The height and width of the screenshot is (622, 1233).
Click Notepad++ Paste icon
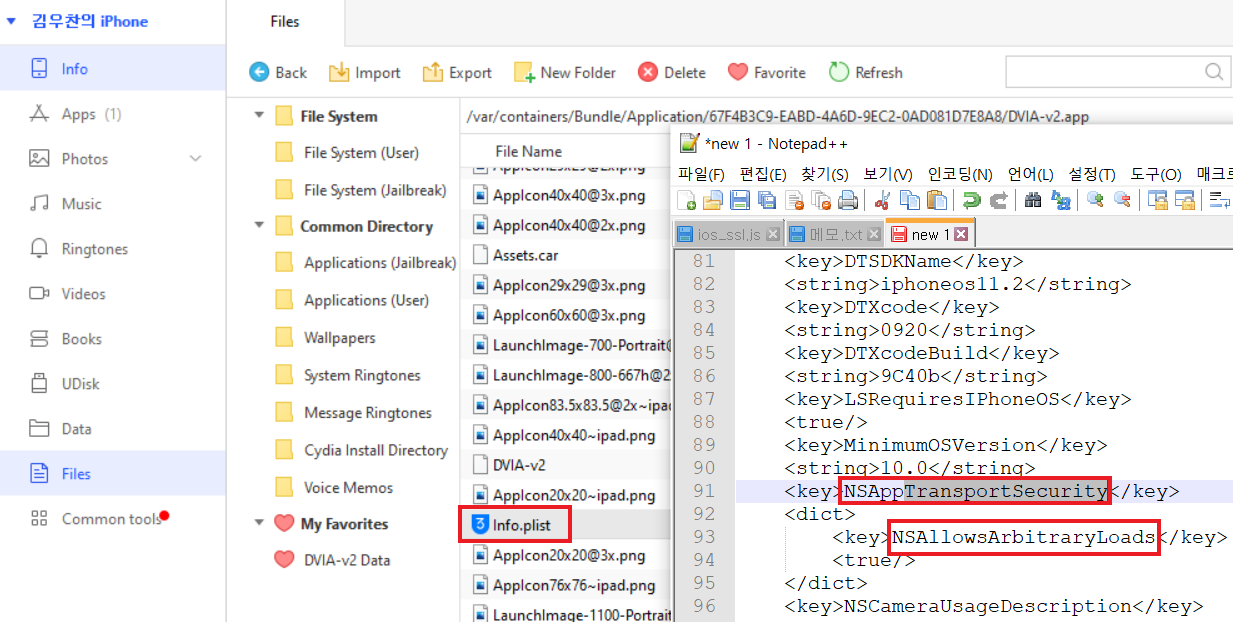936,200
